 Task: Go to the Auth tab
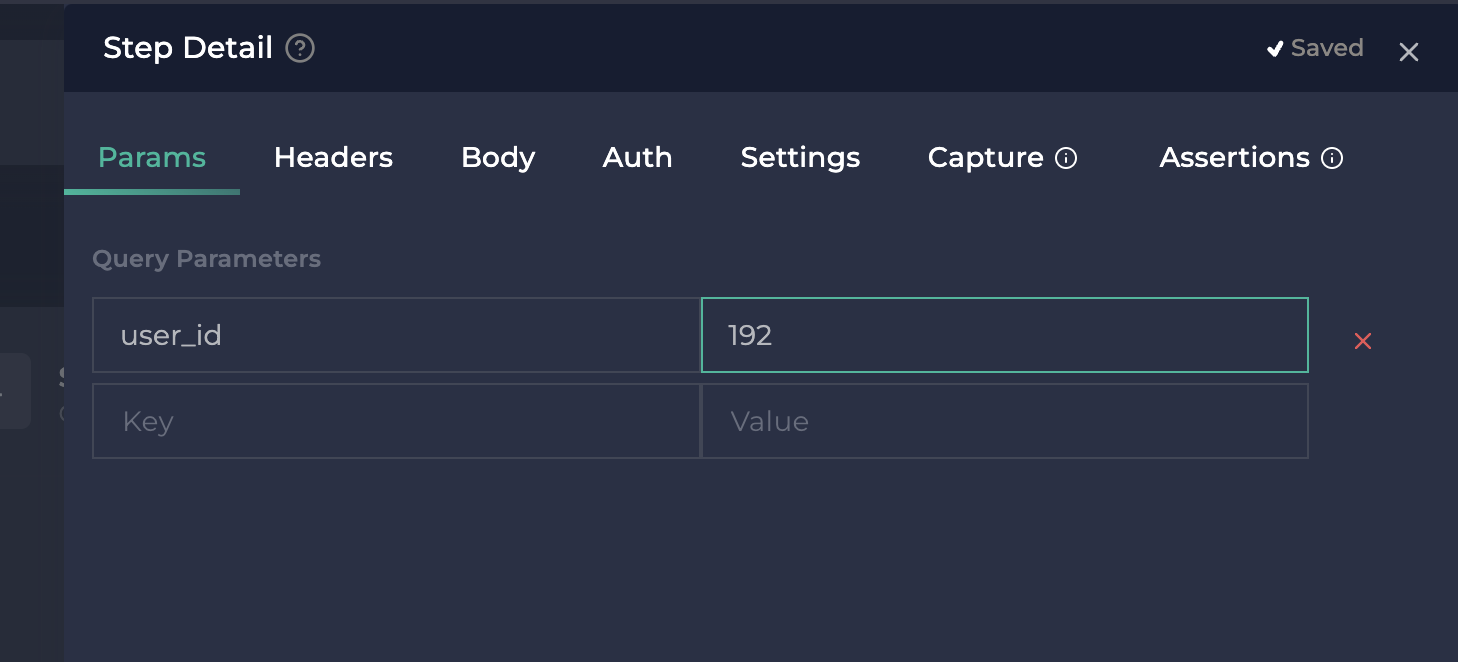coord(637,158)
